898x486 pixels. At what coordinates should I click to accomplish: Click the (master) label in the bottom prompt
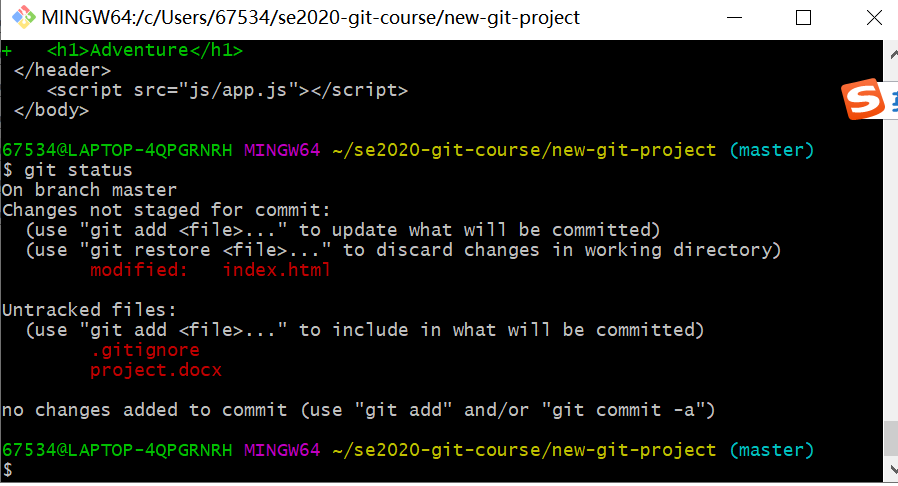tap(771, 450)
